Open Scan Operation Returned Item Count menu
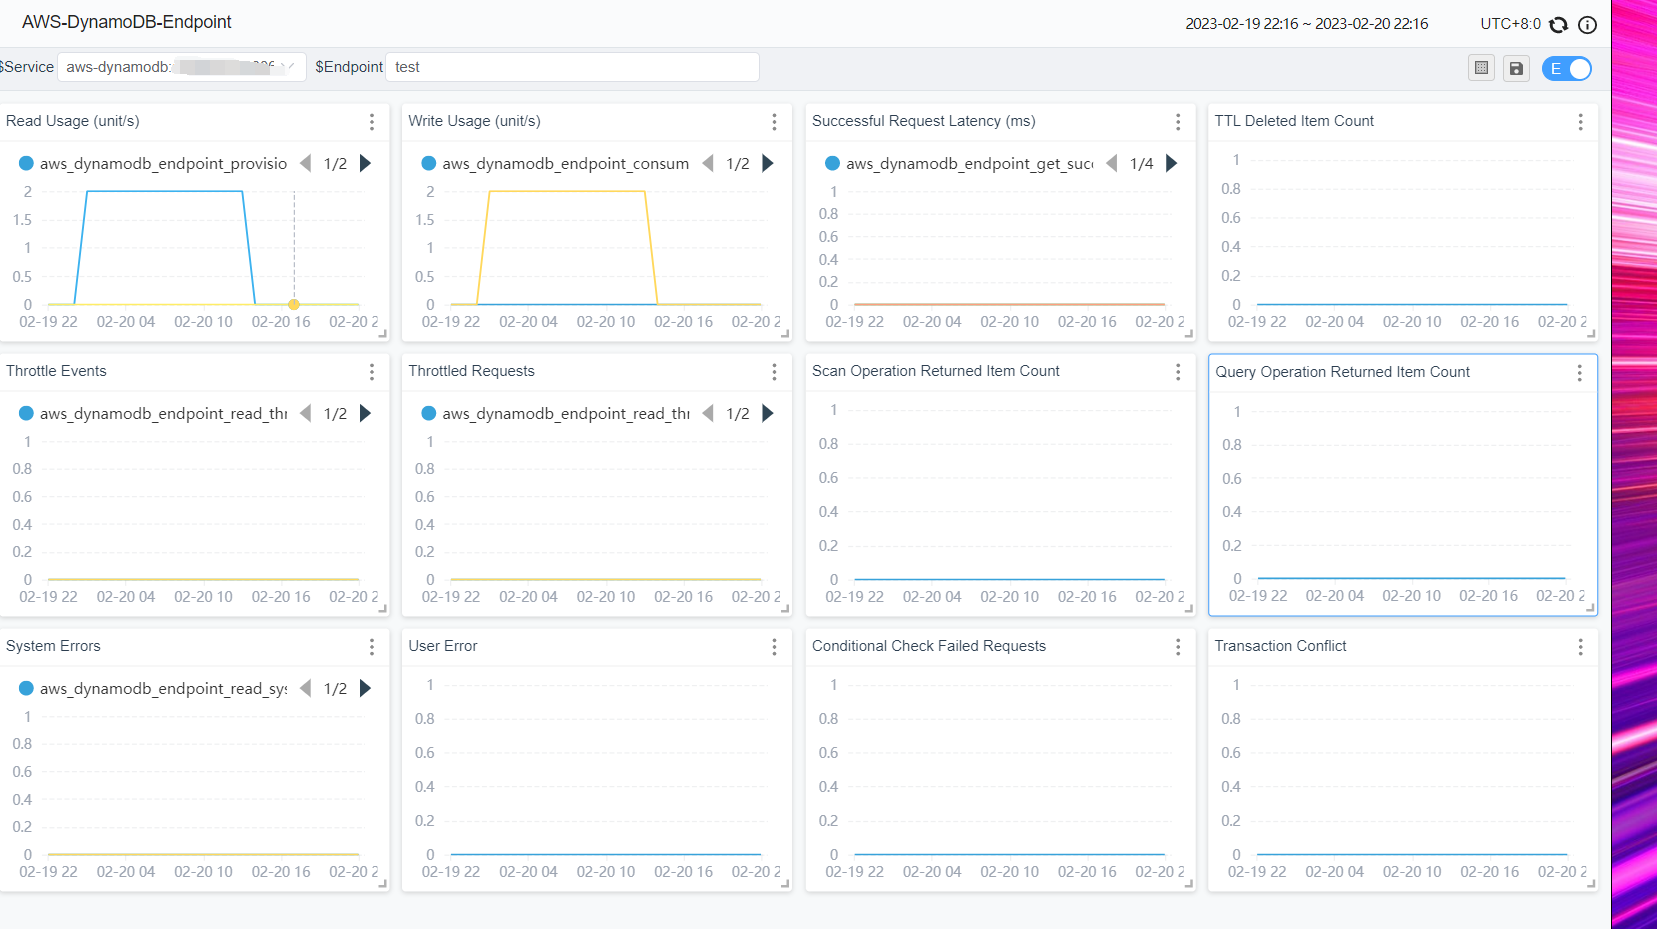 [x=1178, y=372]
